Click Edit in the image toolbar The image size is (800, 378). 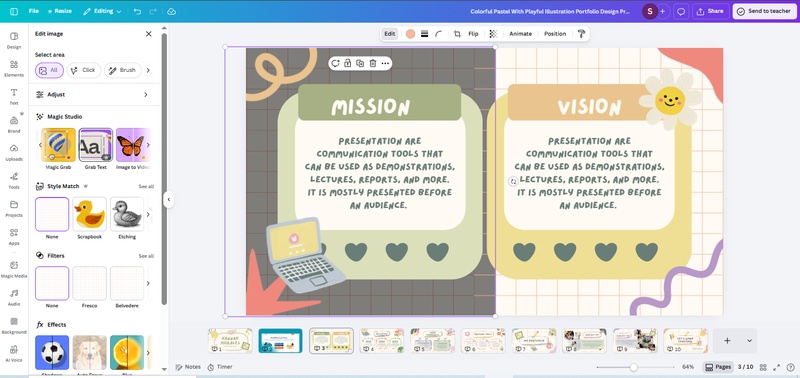(390, 34)
